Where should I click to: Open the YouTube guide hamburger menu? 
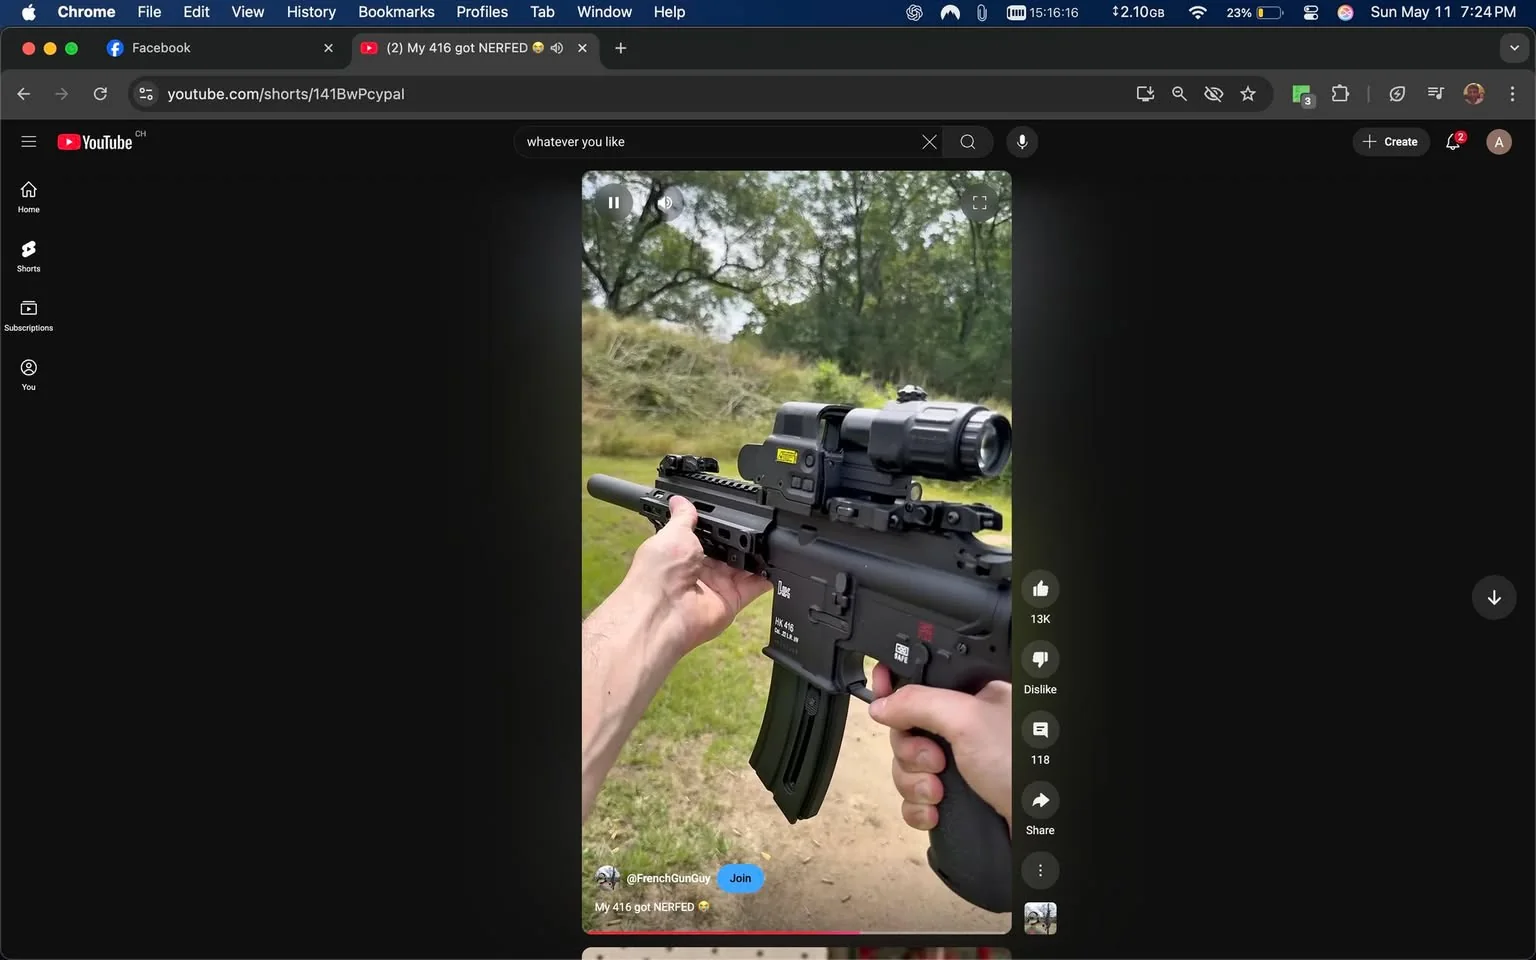(29, 142)
